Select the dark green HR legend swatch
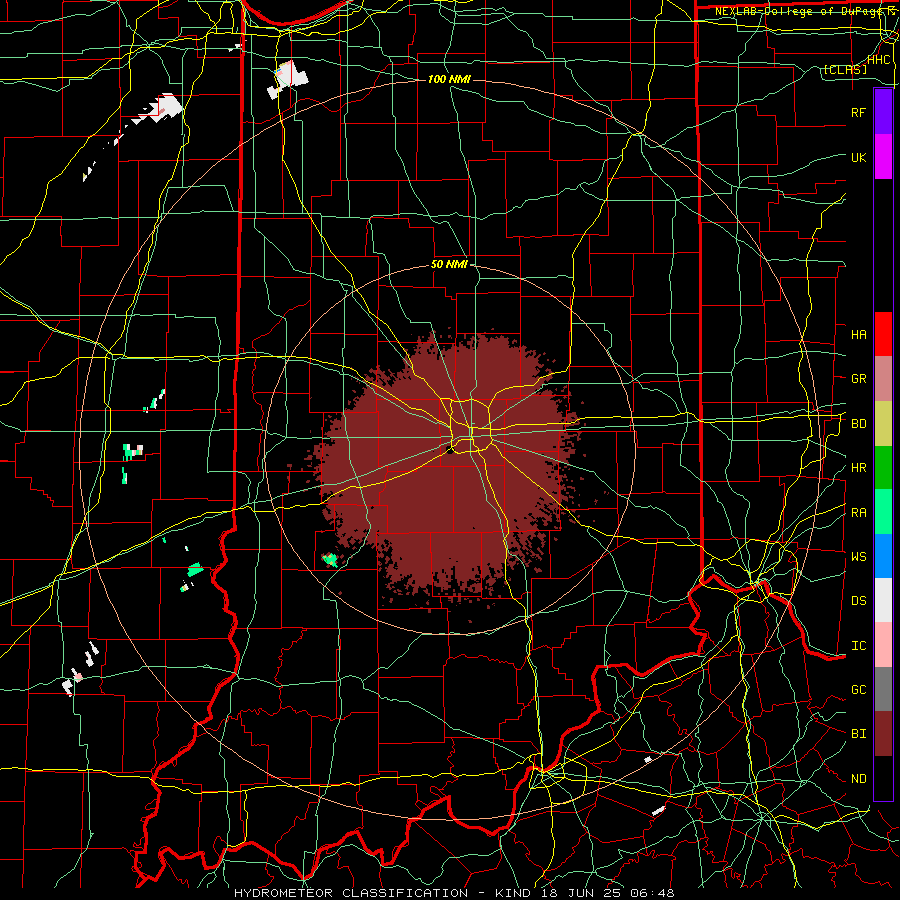This screenshot has width=900, height=900. pyautogui.click(x=883, y=467)
